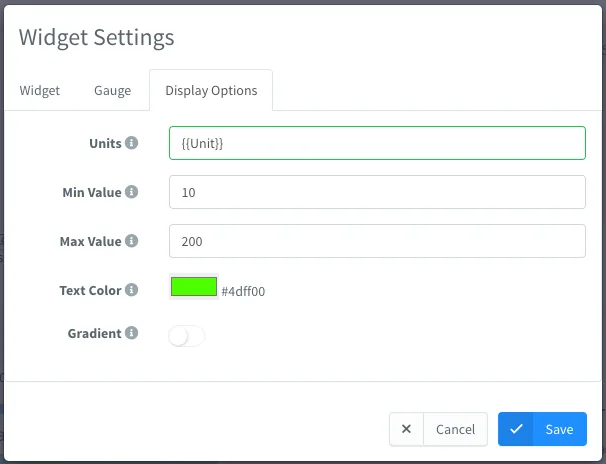Viewport: 606px width, 464px height.
Task: Click the checkmark icon of the Save button
Action: [x=516, y=429]
